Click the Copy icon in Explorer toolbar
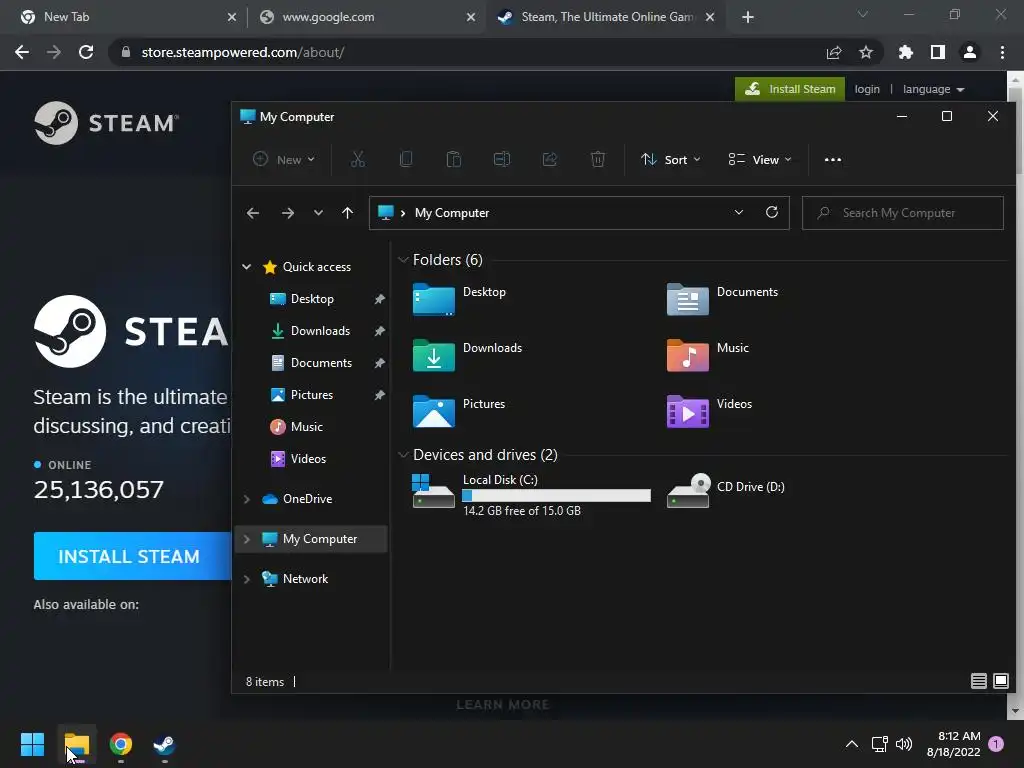Image resolution: width=1024 pixels, height=768 pixels. pos(406,159)
